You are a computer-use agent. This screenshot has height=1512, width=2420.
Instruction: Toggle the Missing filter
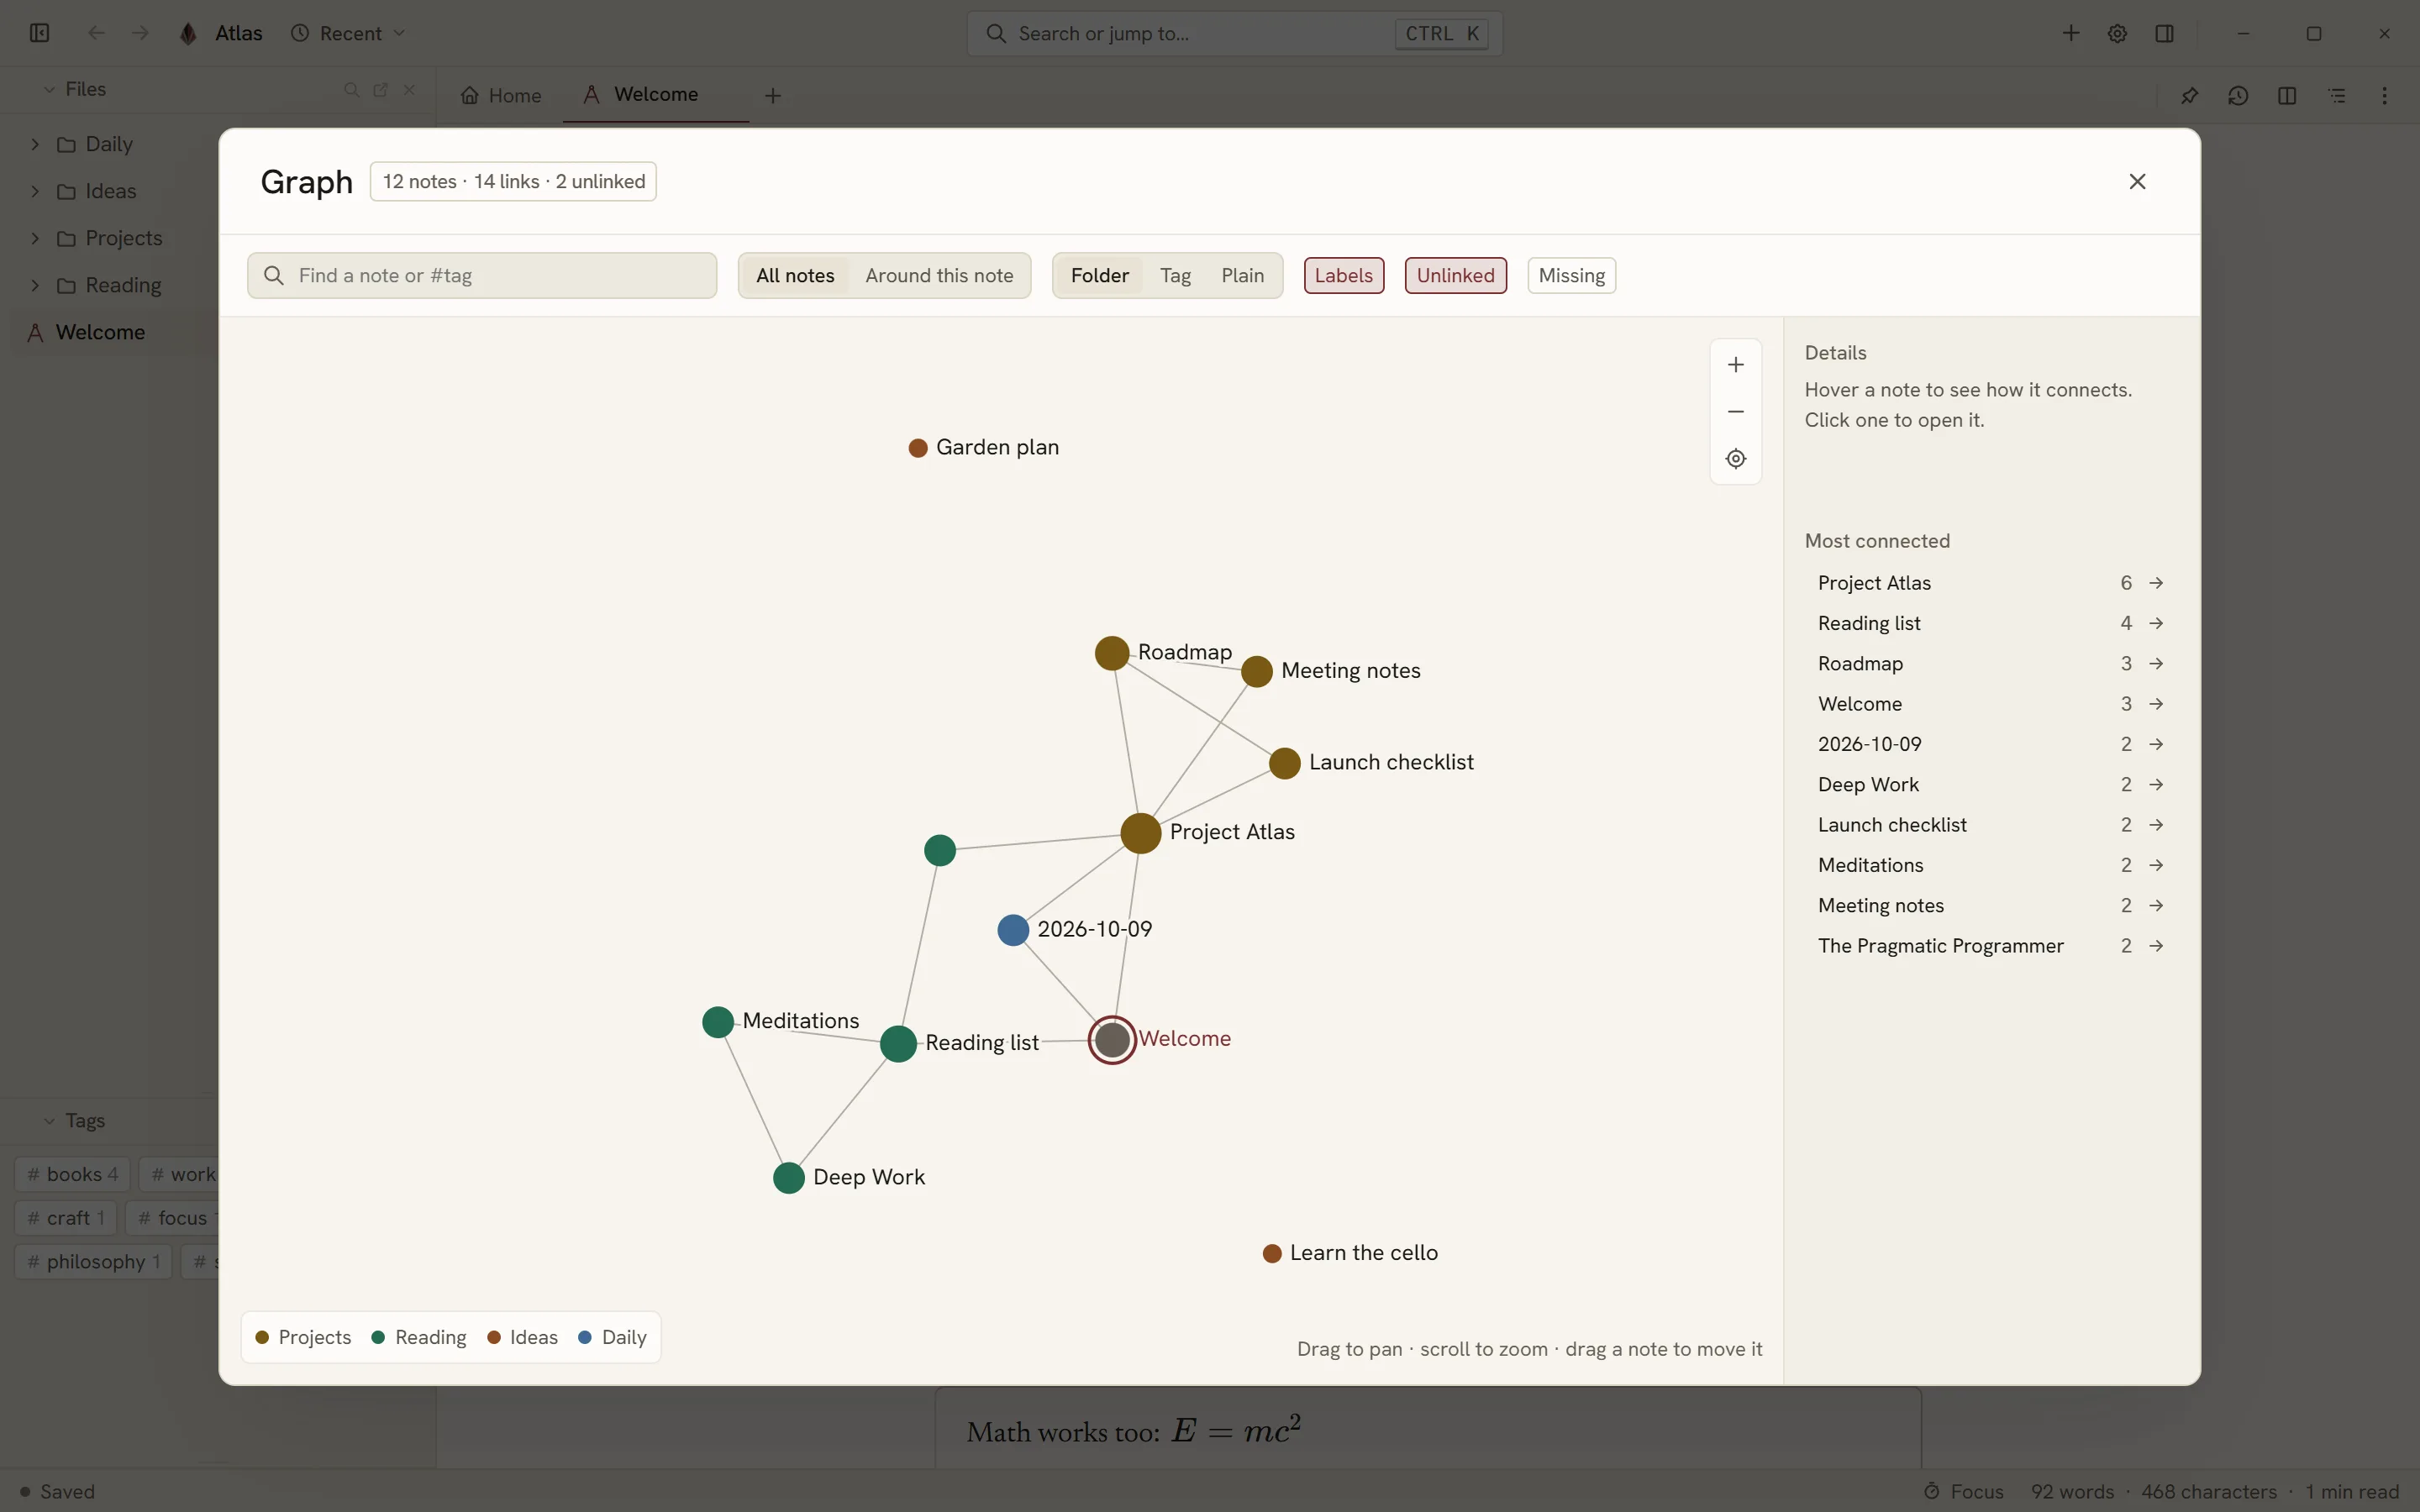[x=1571, y=276]
